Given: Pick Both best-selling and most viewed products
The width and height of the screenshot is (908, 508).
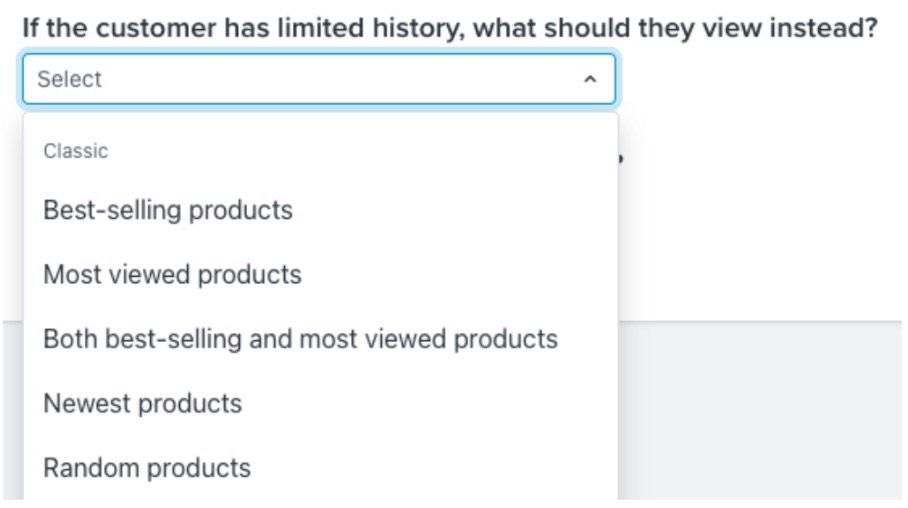Looking at the screenshot, I should point(300,339).
